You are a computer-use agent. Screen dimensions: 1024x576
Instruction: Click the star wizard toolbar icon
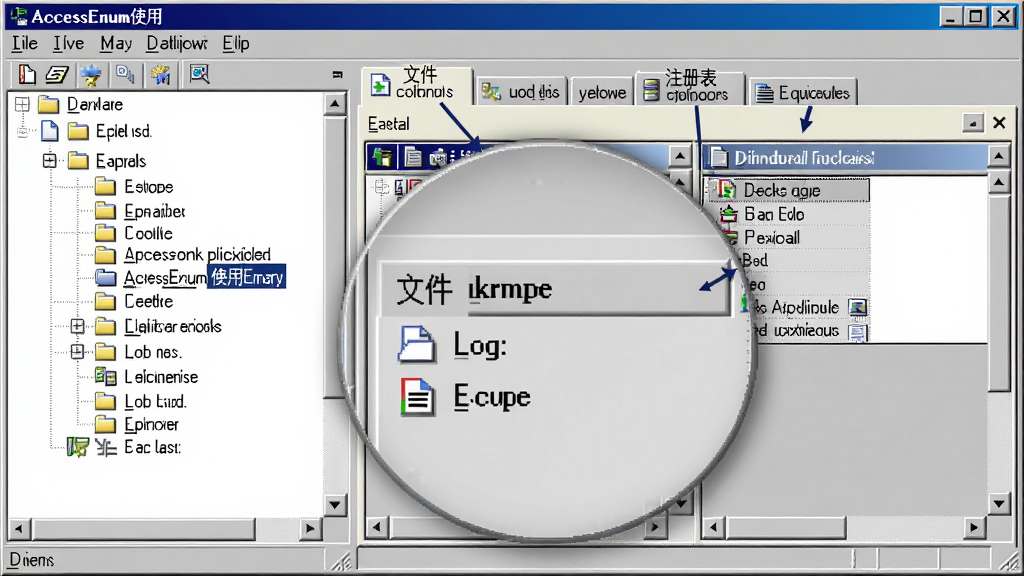pos(91,74)
